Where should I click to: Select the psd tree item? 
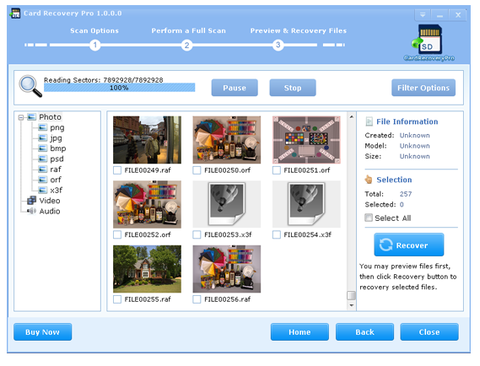(57, 159)
